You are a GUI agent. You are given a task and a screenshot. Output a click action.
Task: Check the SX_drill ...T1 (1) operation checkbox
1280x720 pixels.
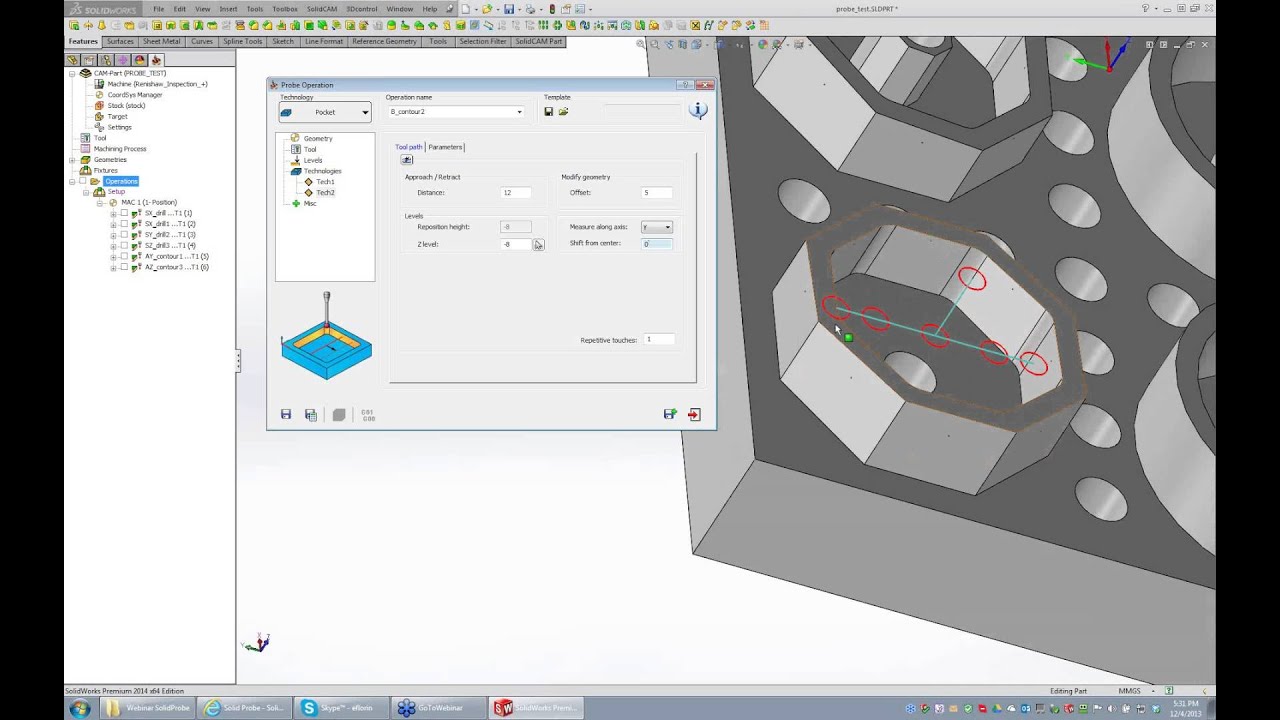pyautogui.click(x=124, y=213)
